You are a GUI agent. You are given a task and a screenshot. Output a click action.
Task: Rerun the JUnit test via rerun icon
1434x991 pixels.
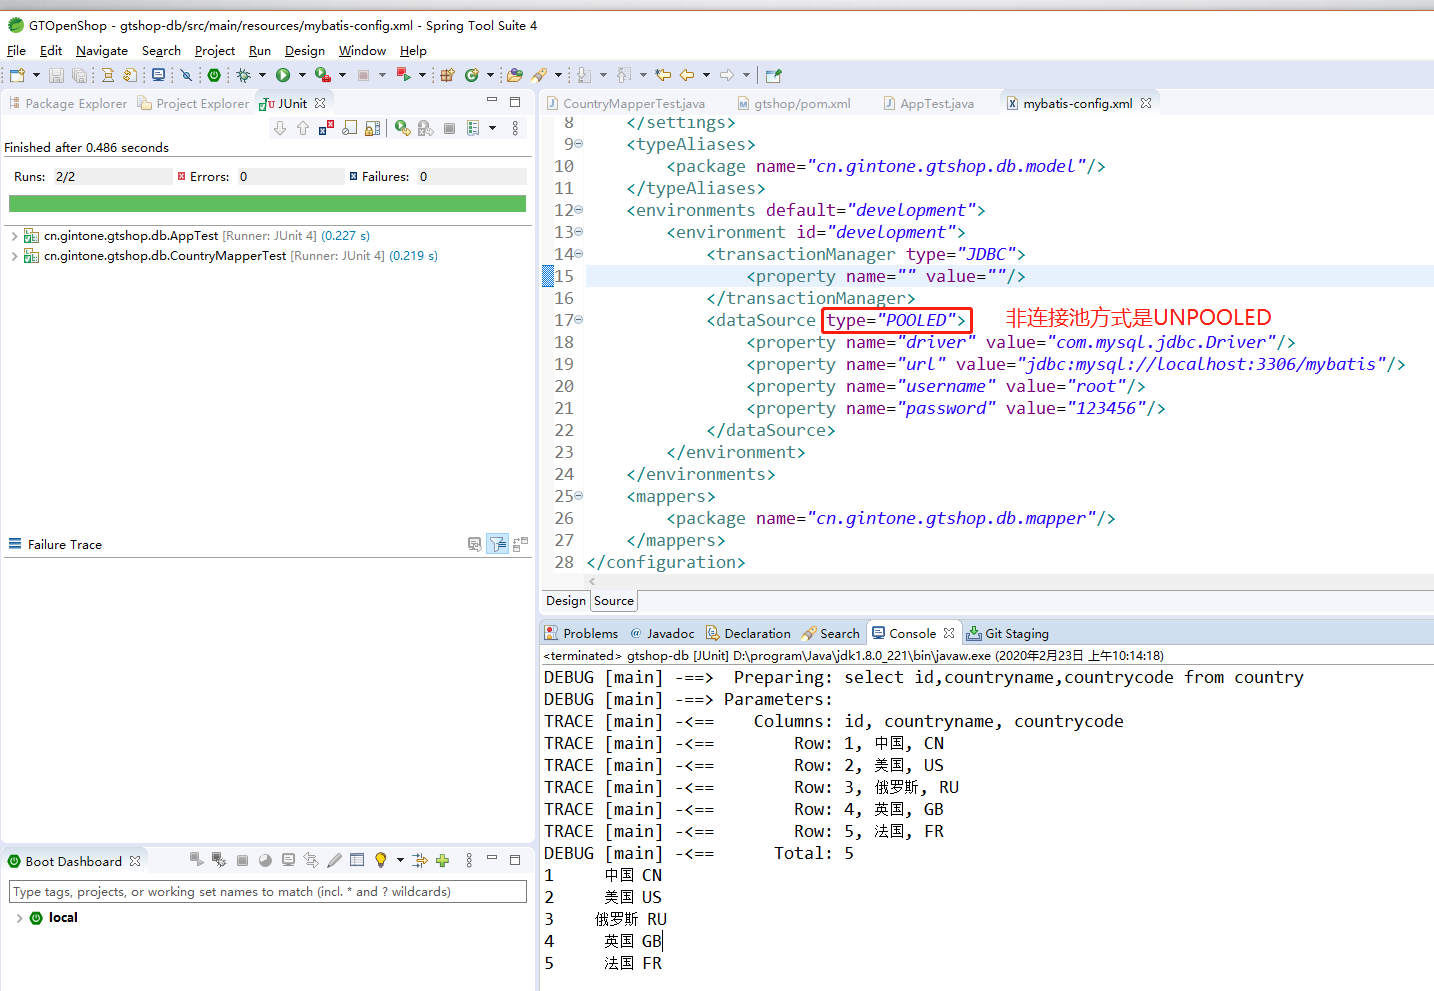[x=402, y=128]
